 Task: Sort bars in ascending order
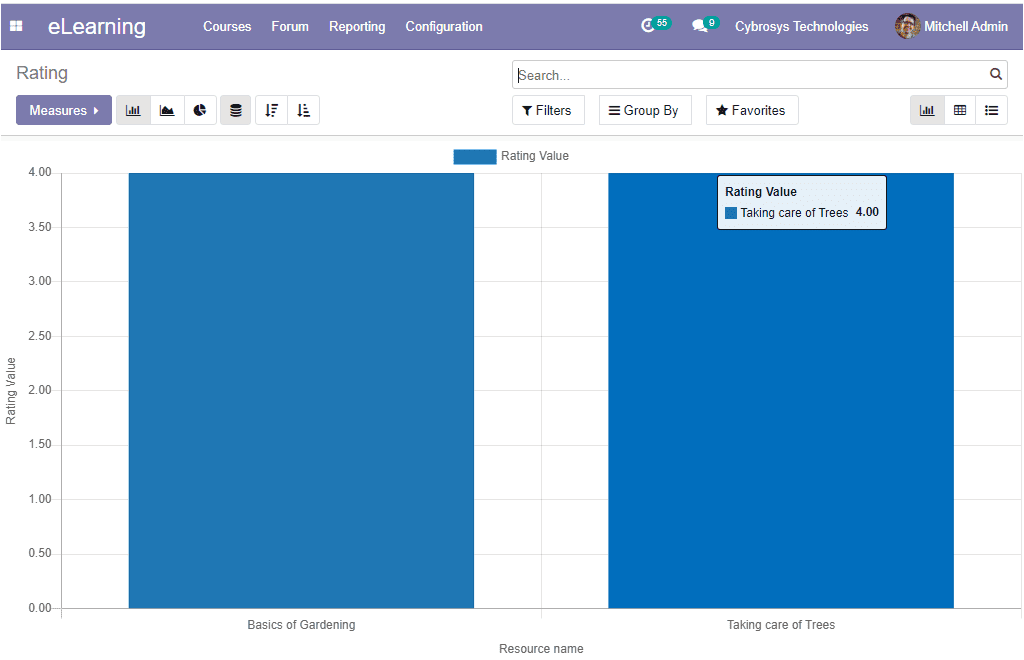[x=304, y=110]
